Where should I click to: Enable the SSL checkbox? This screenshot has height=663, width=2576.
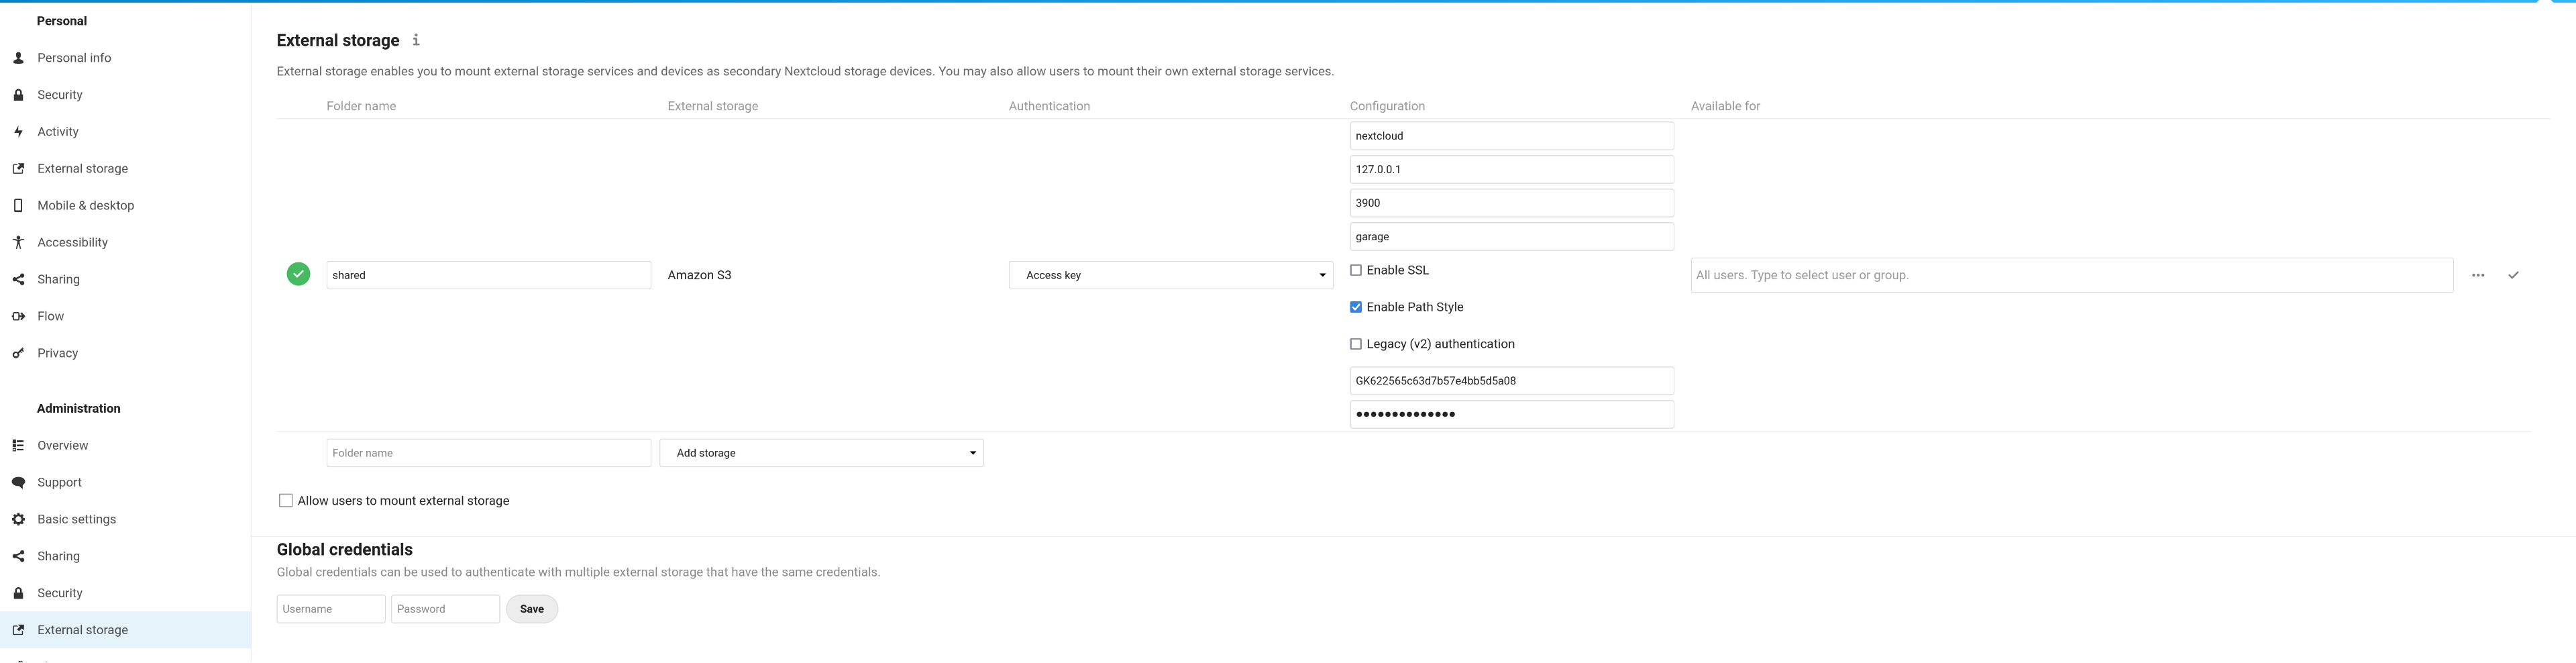pos(1355,270)
